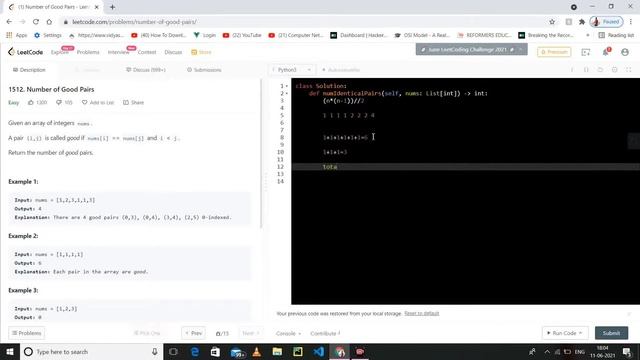
Task: Collapse the def at line 2 fold arrow
Action: [x=287, y=93]
